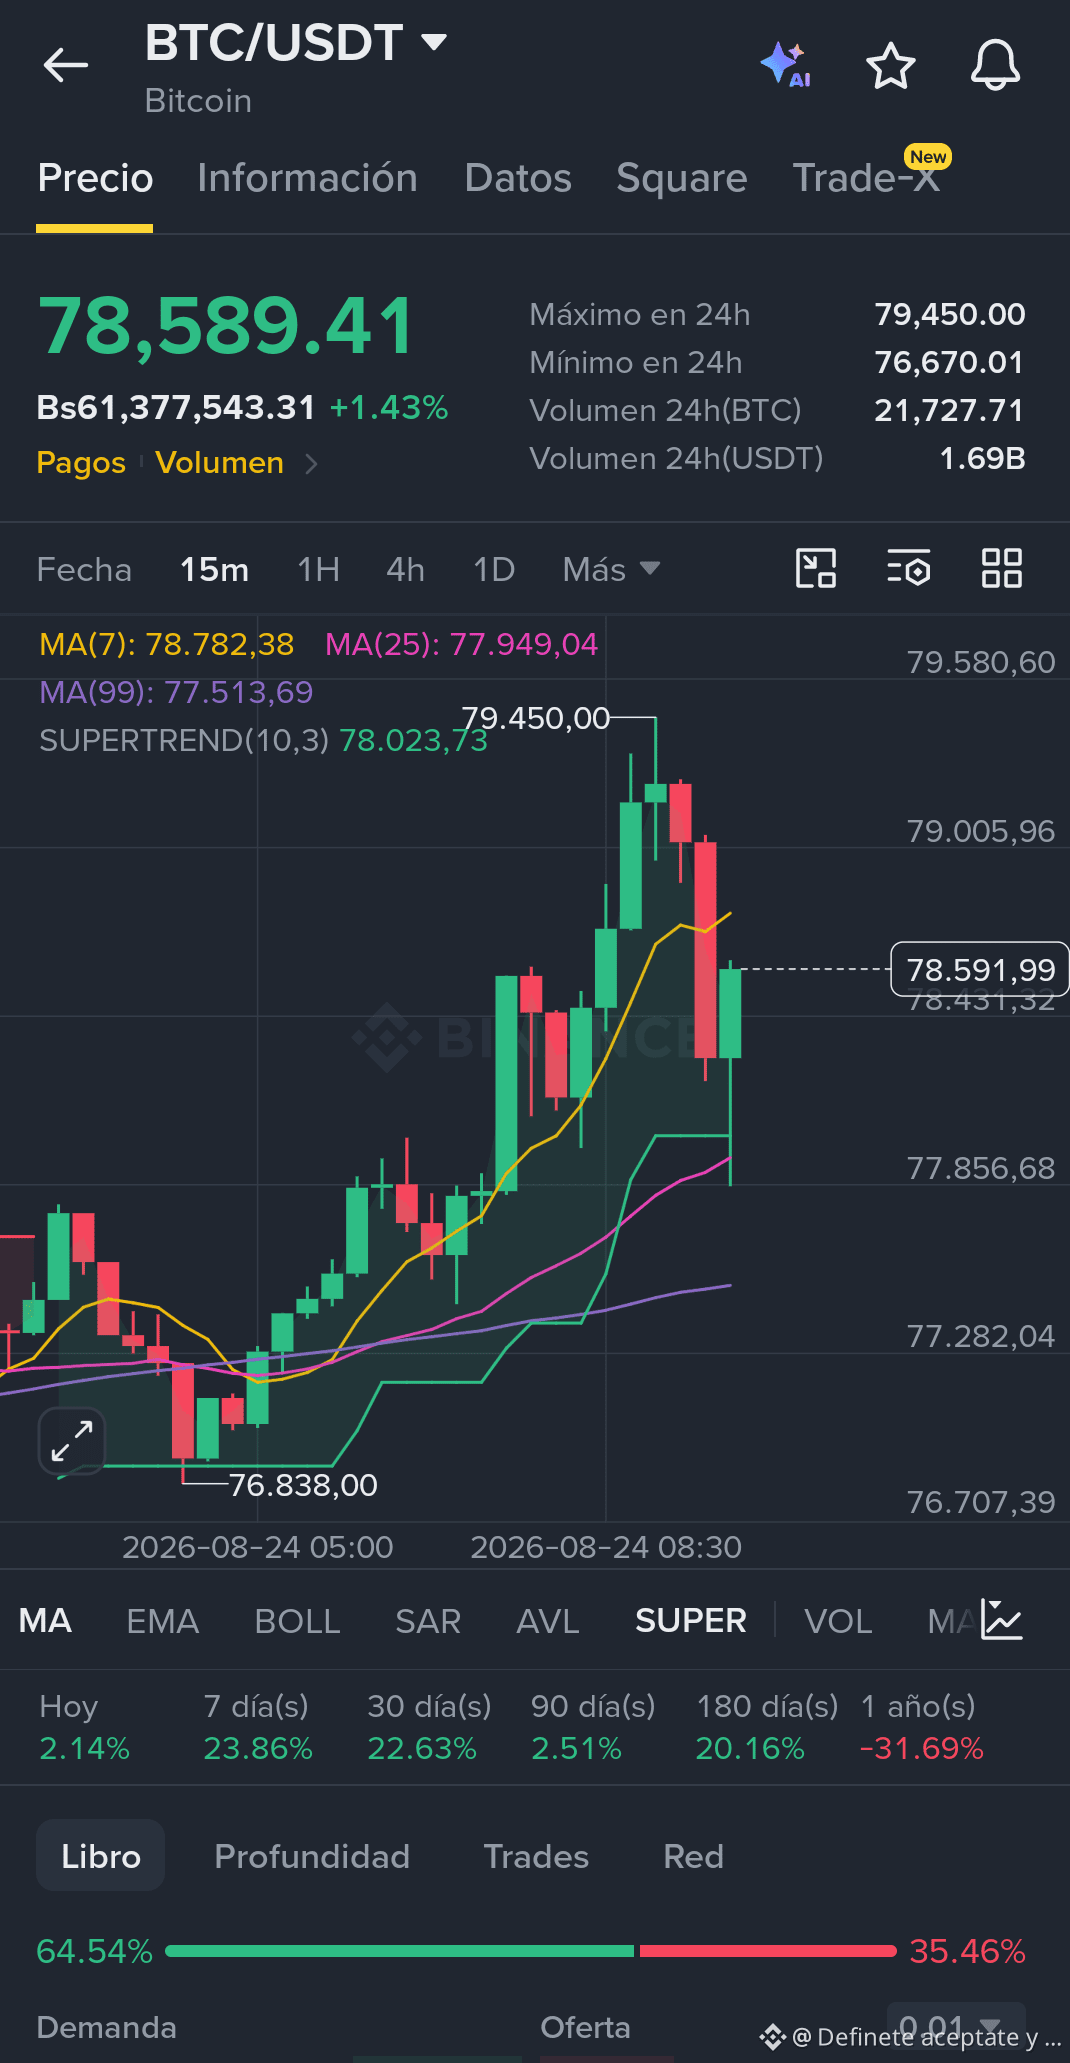Select the Trades view

[536, 1856]
